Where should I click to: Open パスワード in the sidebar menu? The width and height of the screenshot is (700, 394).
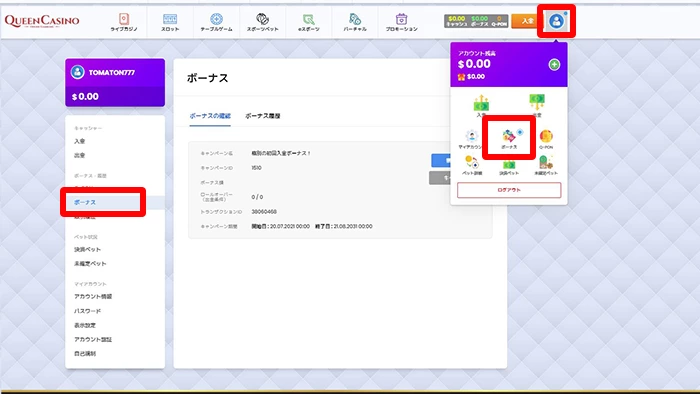coord(88,311)
